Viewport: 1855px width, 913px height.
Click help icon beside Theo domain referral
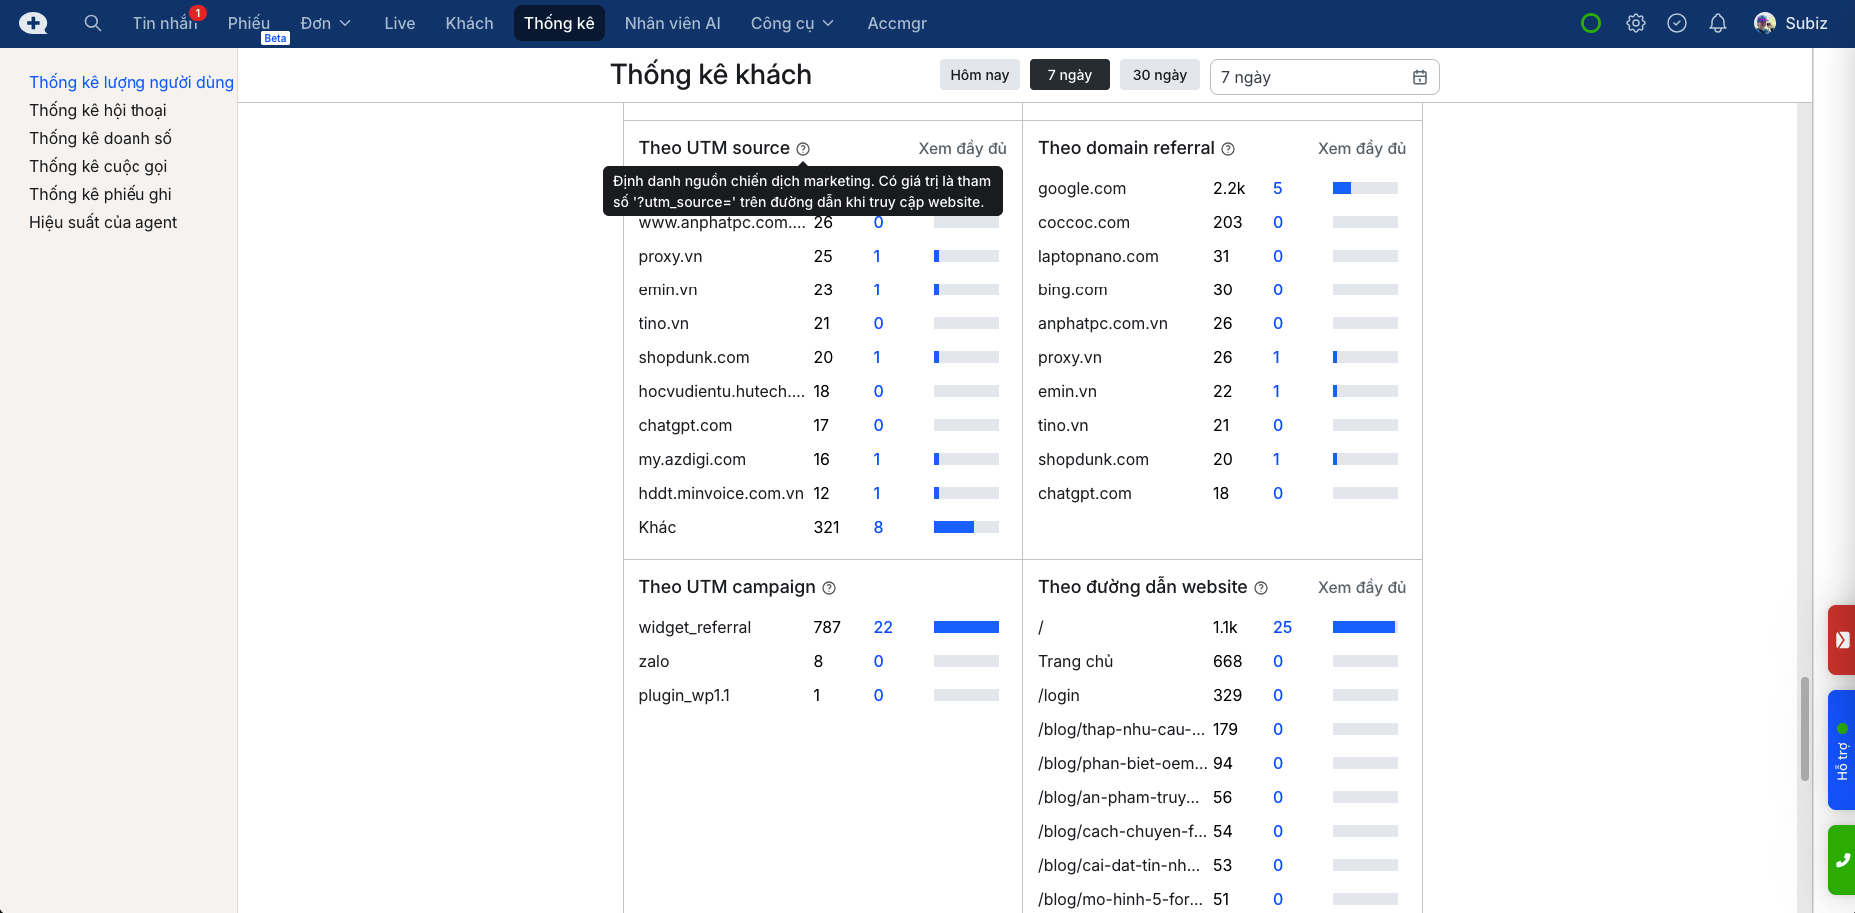pyautogui.click(x=1228, y=149)
